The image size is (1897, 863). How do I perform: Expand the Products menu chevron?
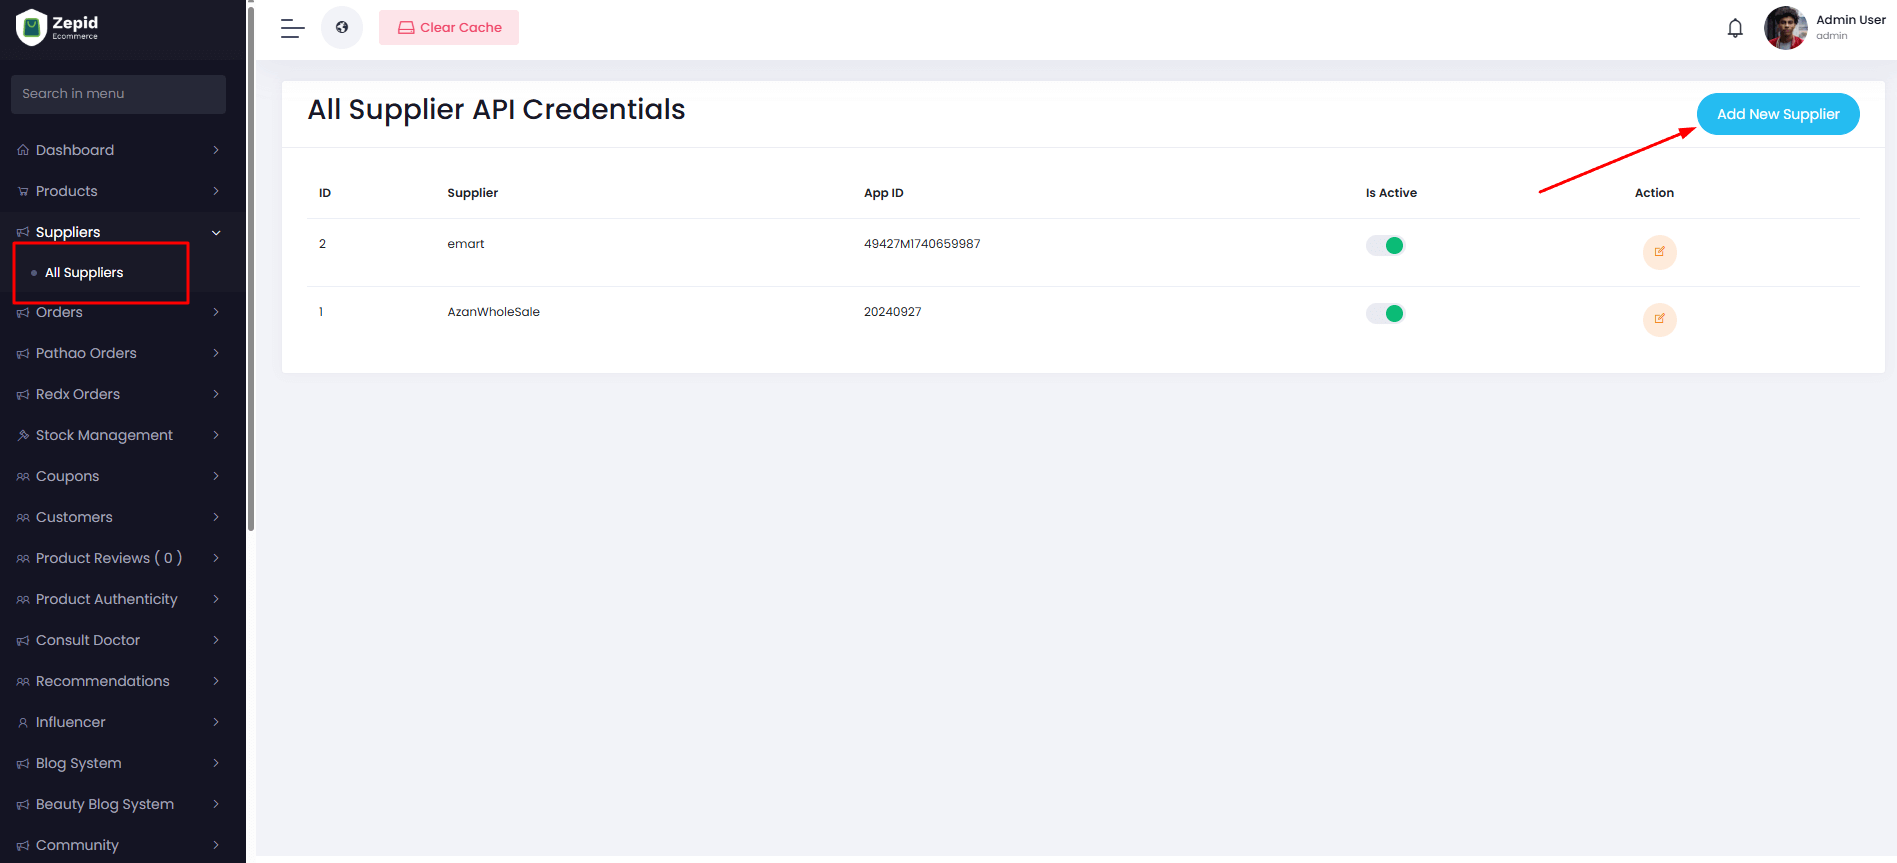[x=216, y=191]
